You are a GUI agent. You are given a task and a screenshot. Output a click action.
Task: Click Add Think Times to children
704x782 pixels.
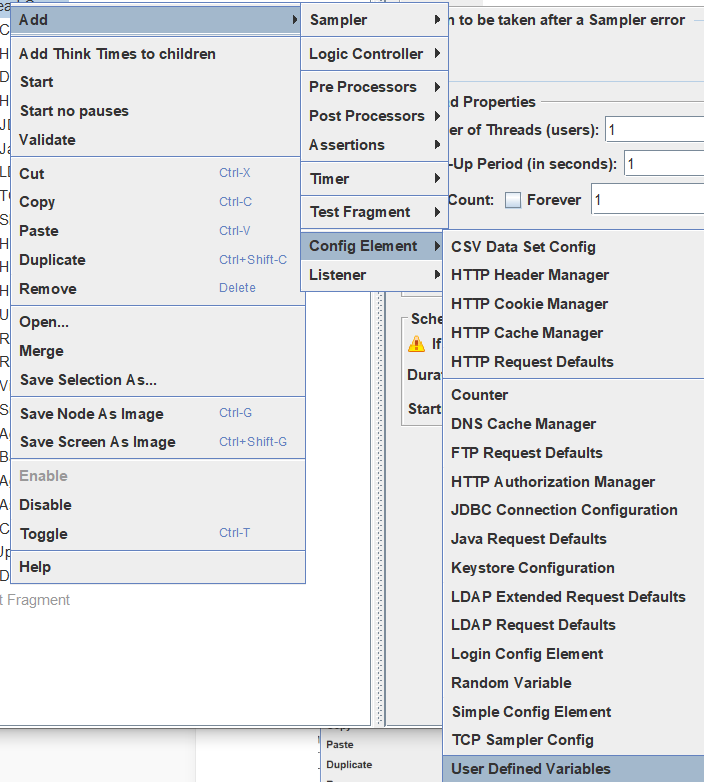point(158,54)
